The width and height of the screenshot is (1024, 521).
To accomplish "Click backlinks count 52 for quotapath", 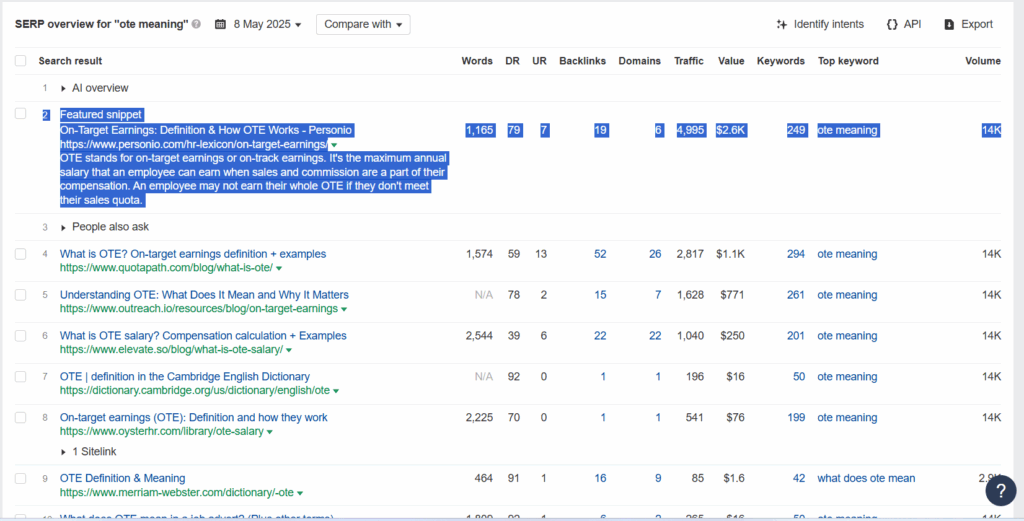I will 600,254.
